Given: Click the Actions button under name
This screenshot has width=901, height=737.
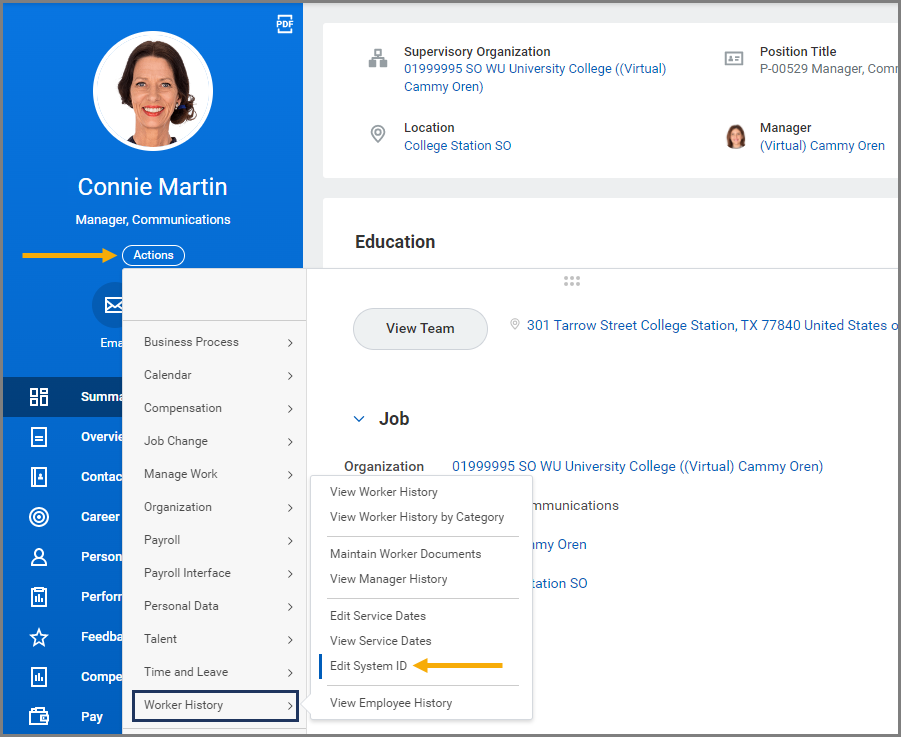Looking at the screenshot, I should pyautogui.click(x=153, y=255).
